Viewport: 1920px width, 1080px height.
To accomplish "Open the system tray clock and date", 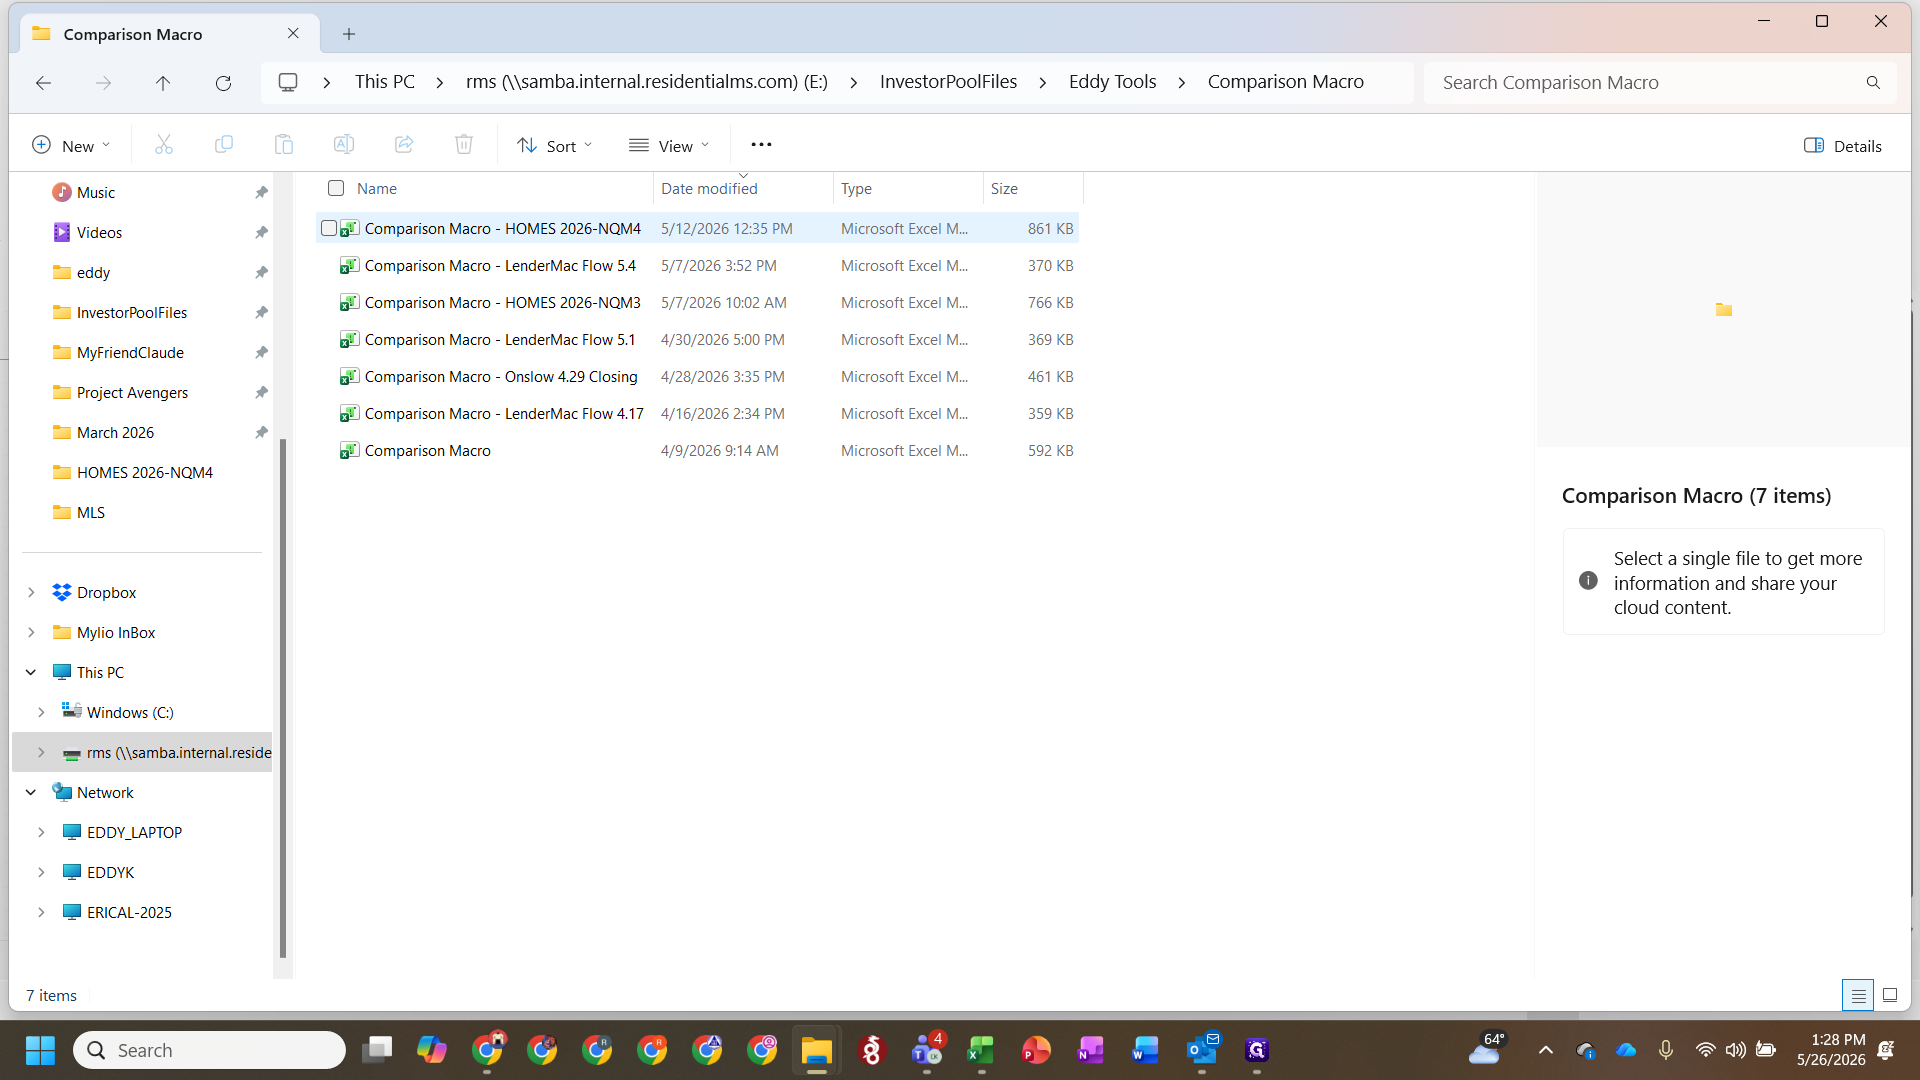I will tap(1831, 1050).
